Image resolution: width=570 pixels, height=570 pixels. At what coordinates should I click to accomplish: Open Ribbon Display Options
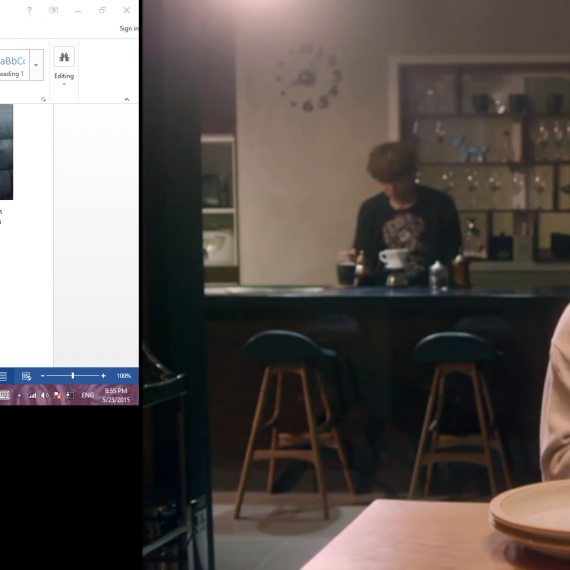pyautogui.click(x=53, y=10)
